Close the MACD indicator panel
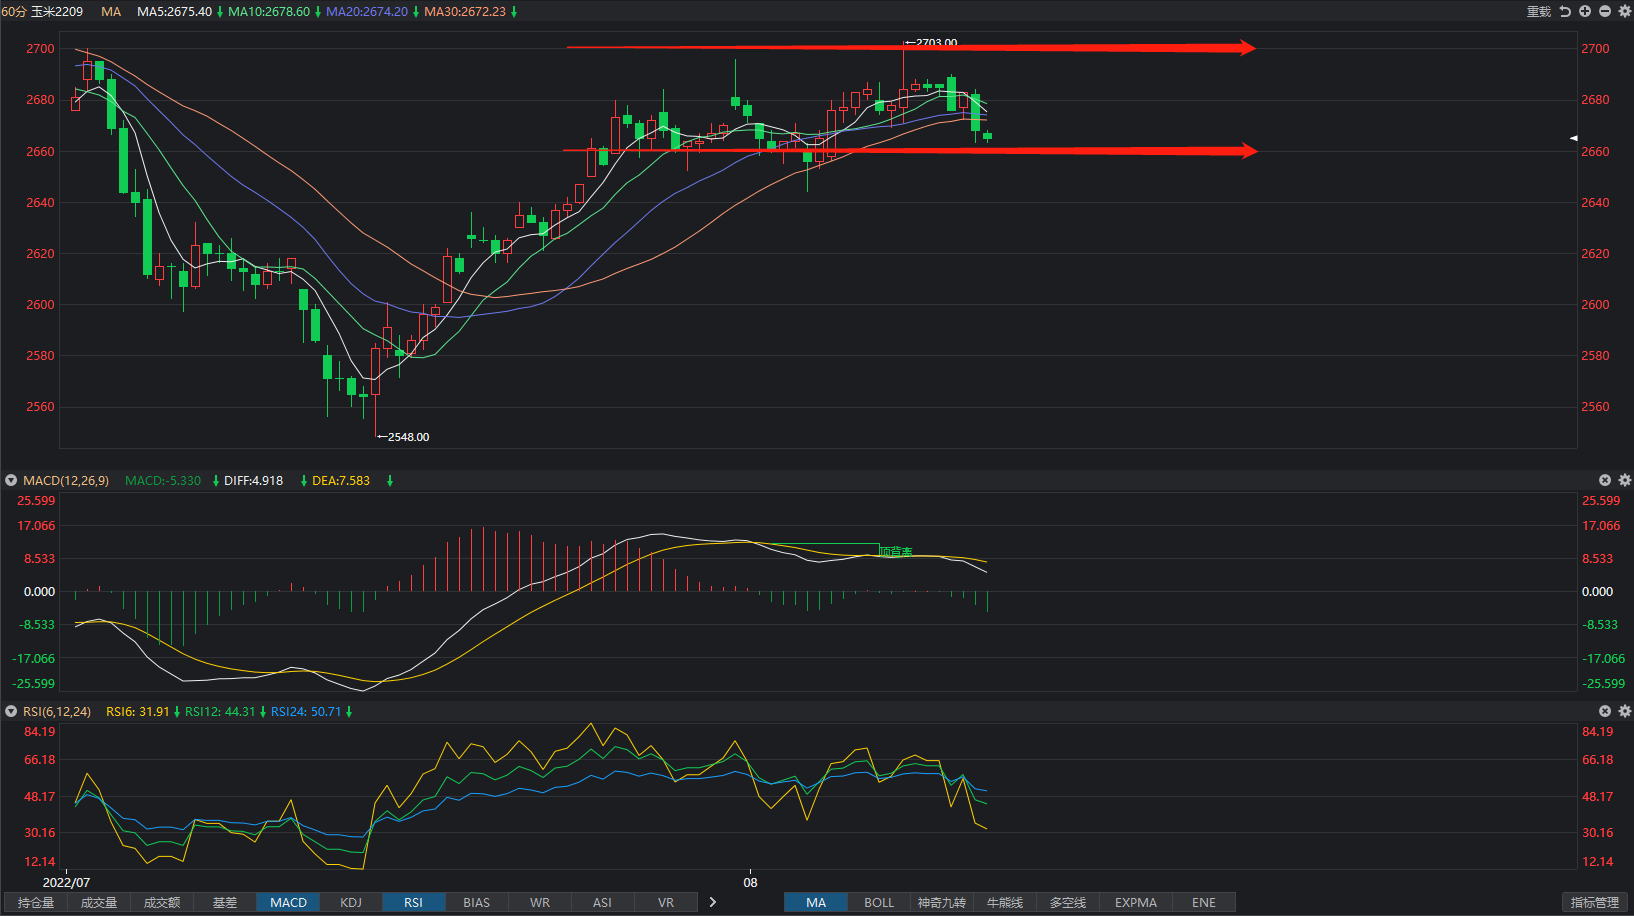Image resolution: width=1634 pixels, height=916 pixels. [1605, 480]
